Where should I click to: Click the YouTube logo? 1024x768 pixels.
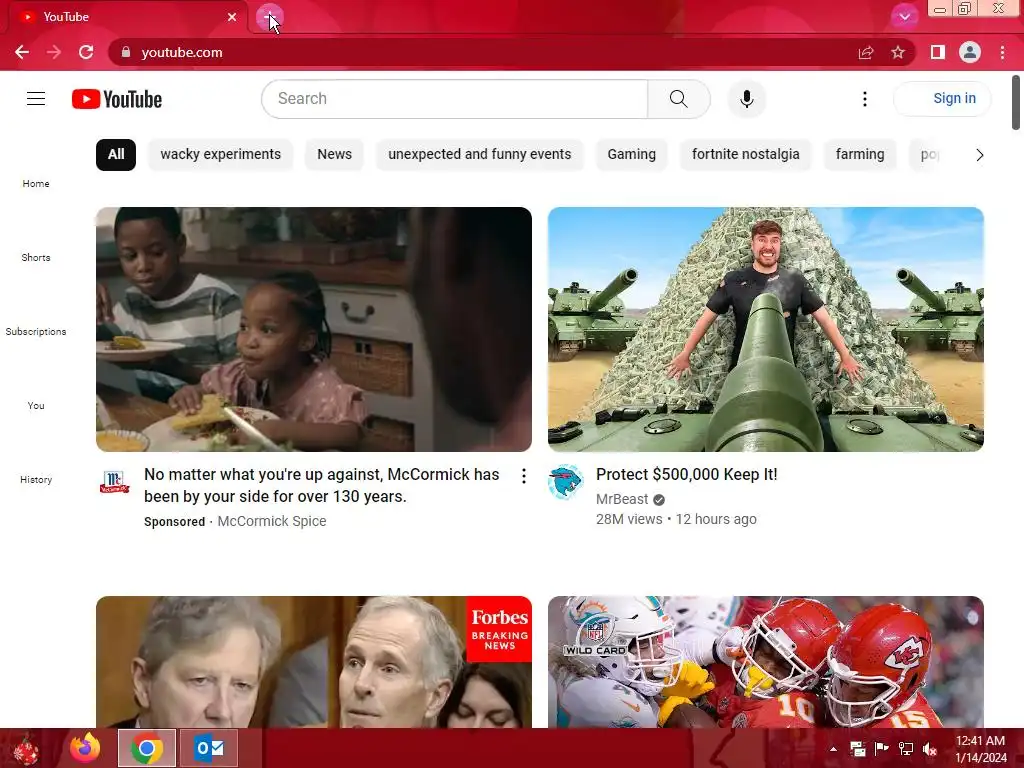coord(117,99)
